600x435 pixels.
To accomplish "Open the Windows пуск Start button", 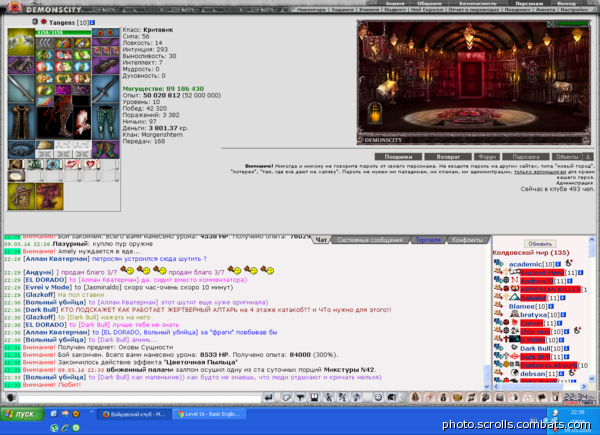I will pyautogui.click(x=22, y=414).
